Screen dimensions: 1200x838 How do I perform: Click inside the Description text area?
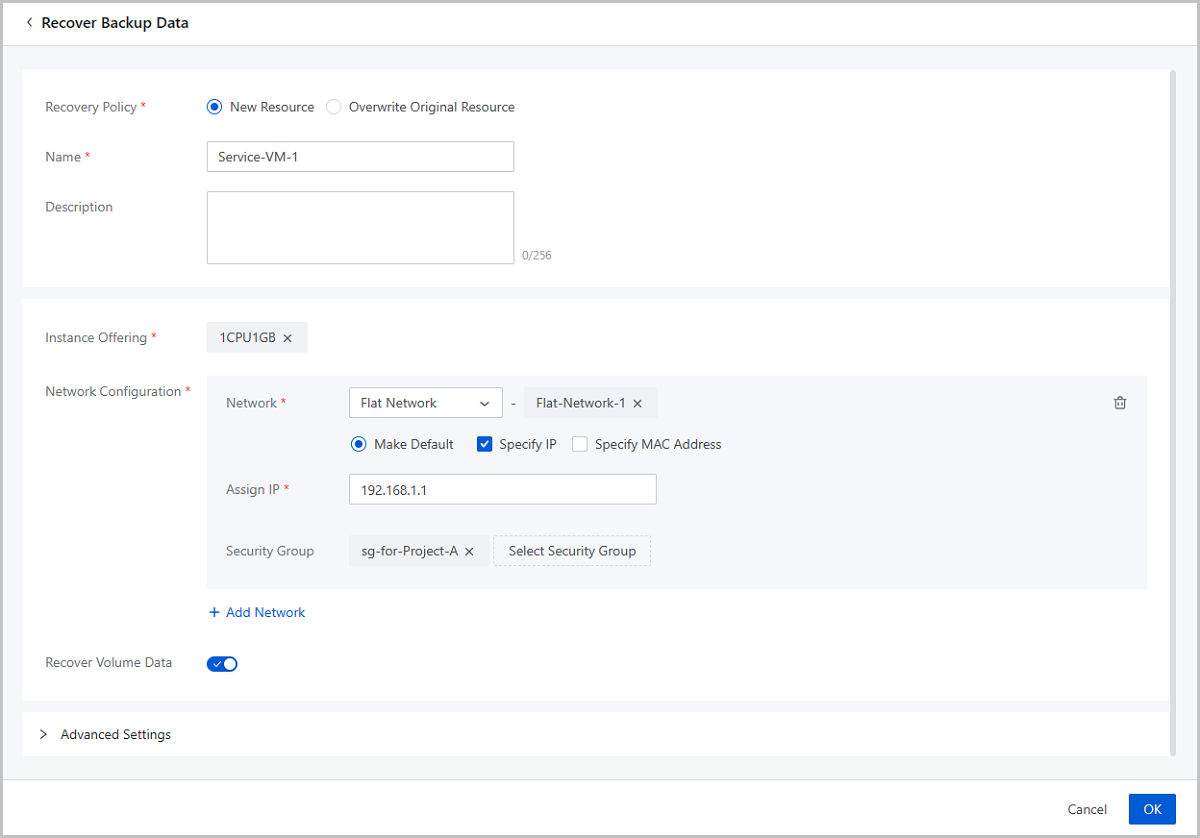point(360,227)
